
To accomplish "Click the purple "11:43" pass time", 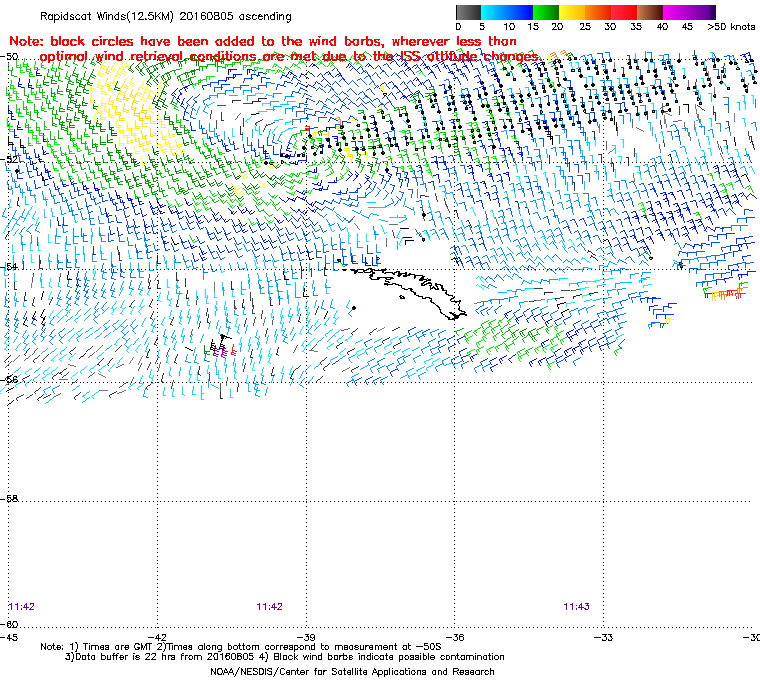I will point(576,607).
